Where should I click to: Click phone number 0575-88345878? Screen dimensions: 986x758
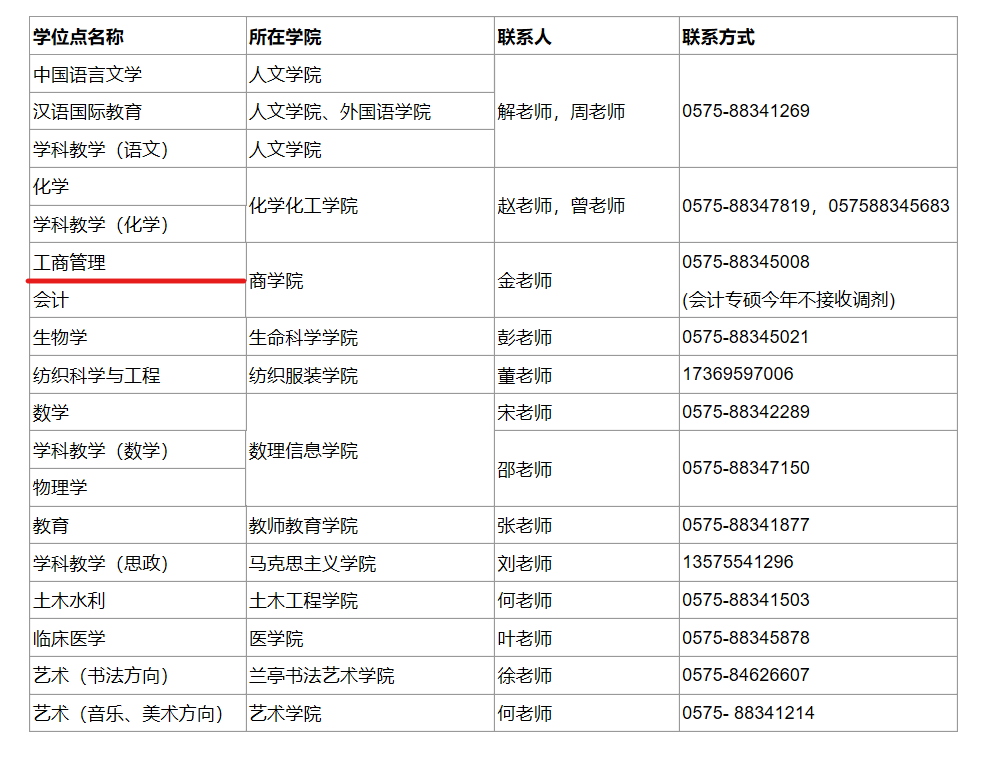[746, 637]
